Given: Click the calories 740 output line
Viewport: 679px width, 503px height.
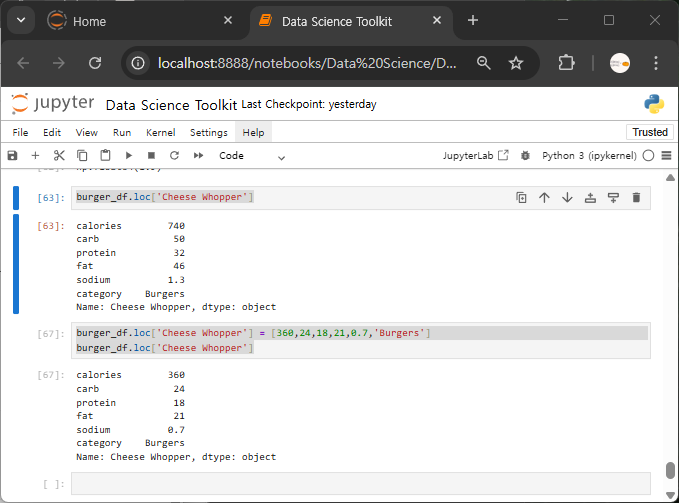Looking at the screenshot, I should (x=130, y=226).
